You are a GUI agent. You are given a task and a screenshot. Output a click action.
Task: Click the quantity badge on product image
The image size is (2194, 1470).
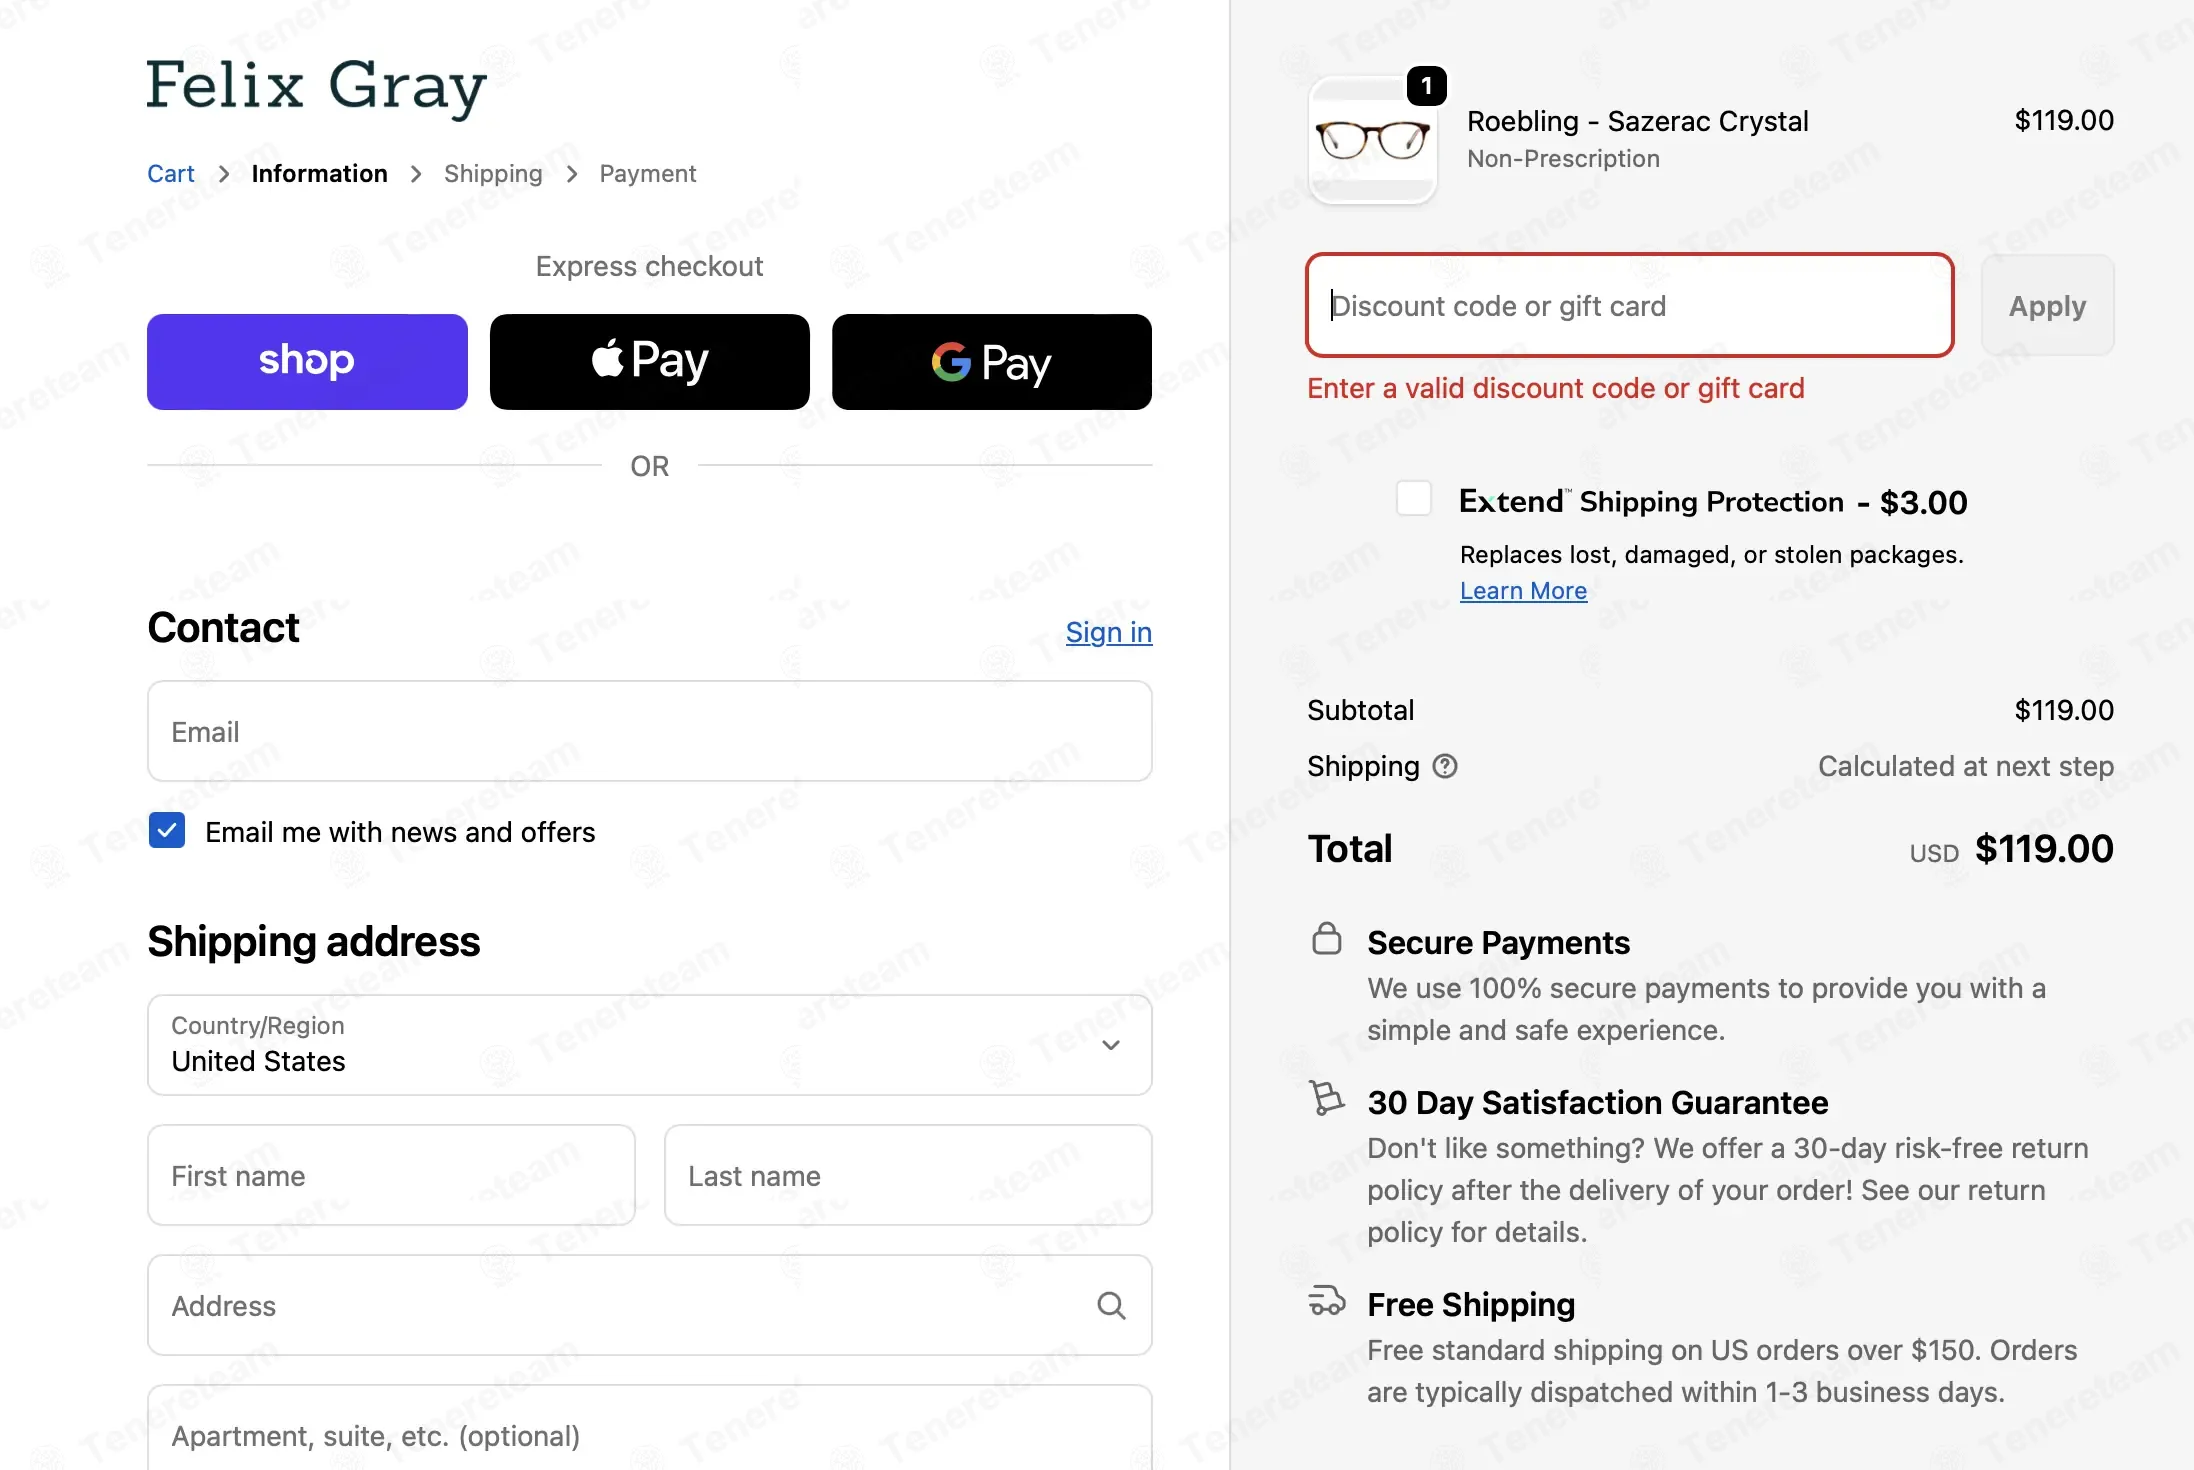1427,87
